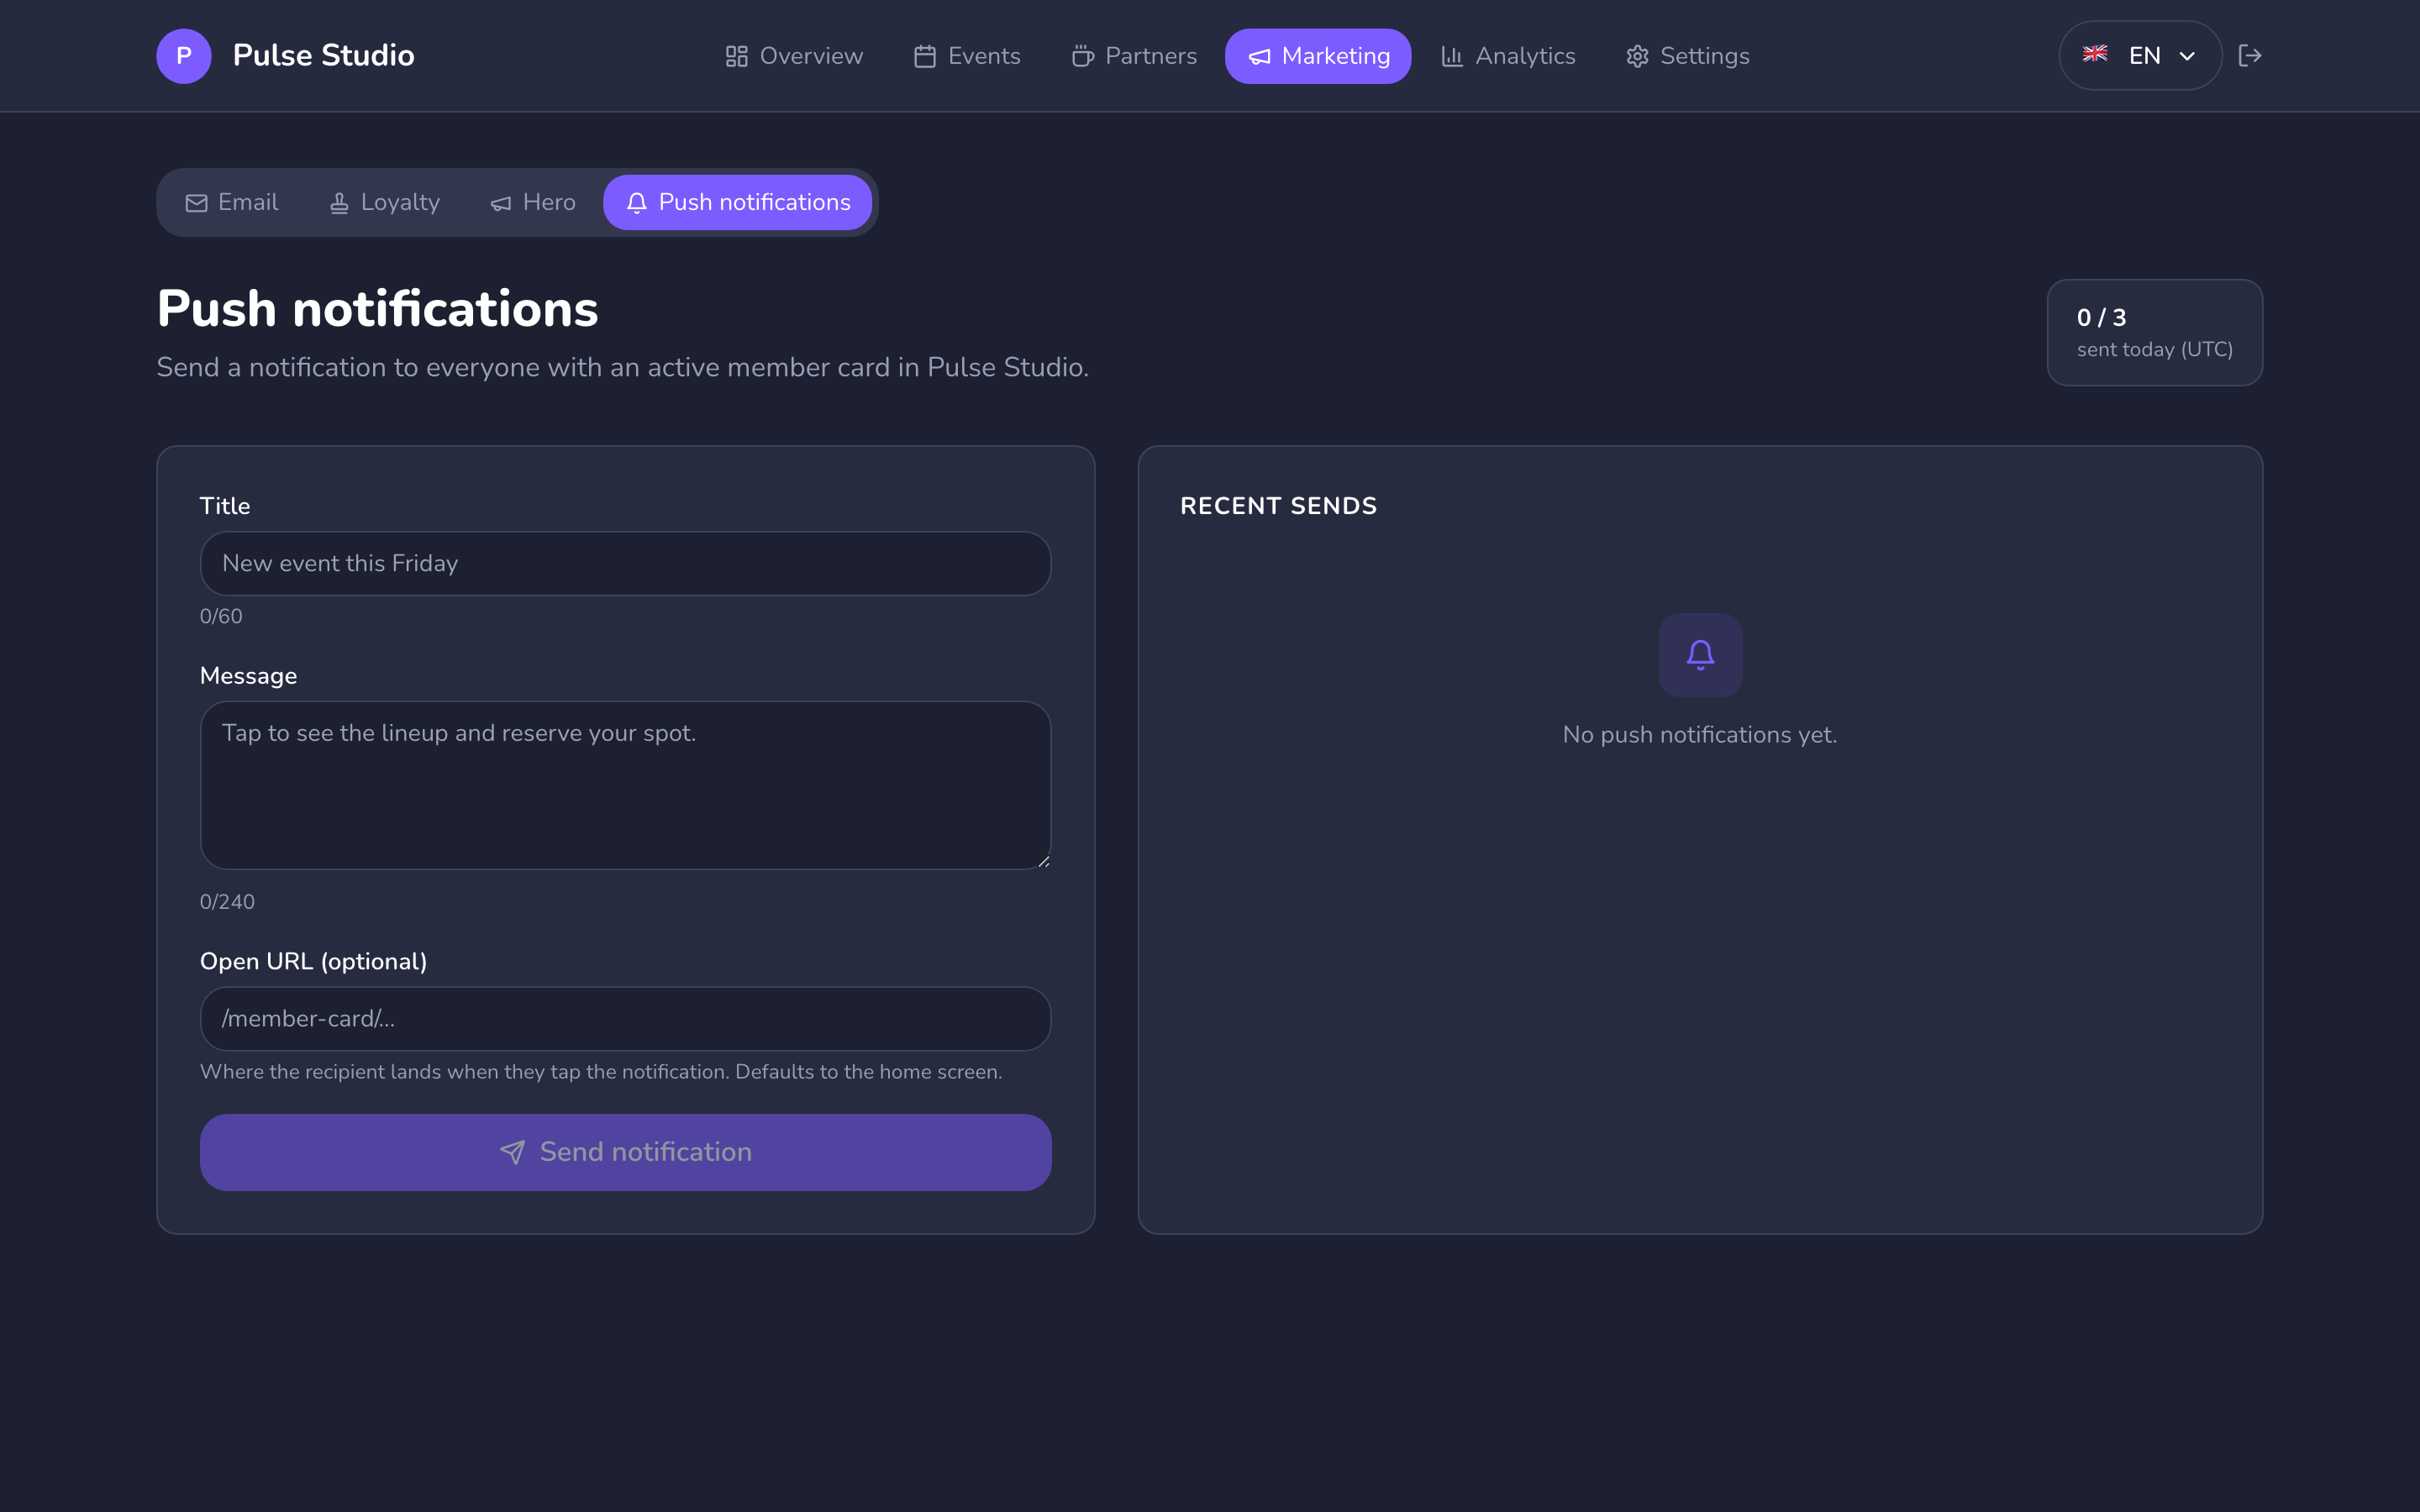Switch to the Email tab
Image resolution: width=2420 pixels, height=1512 pixels.
point(232,203)
